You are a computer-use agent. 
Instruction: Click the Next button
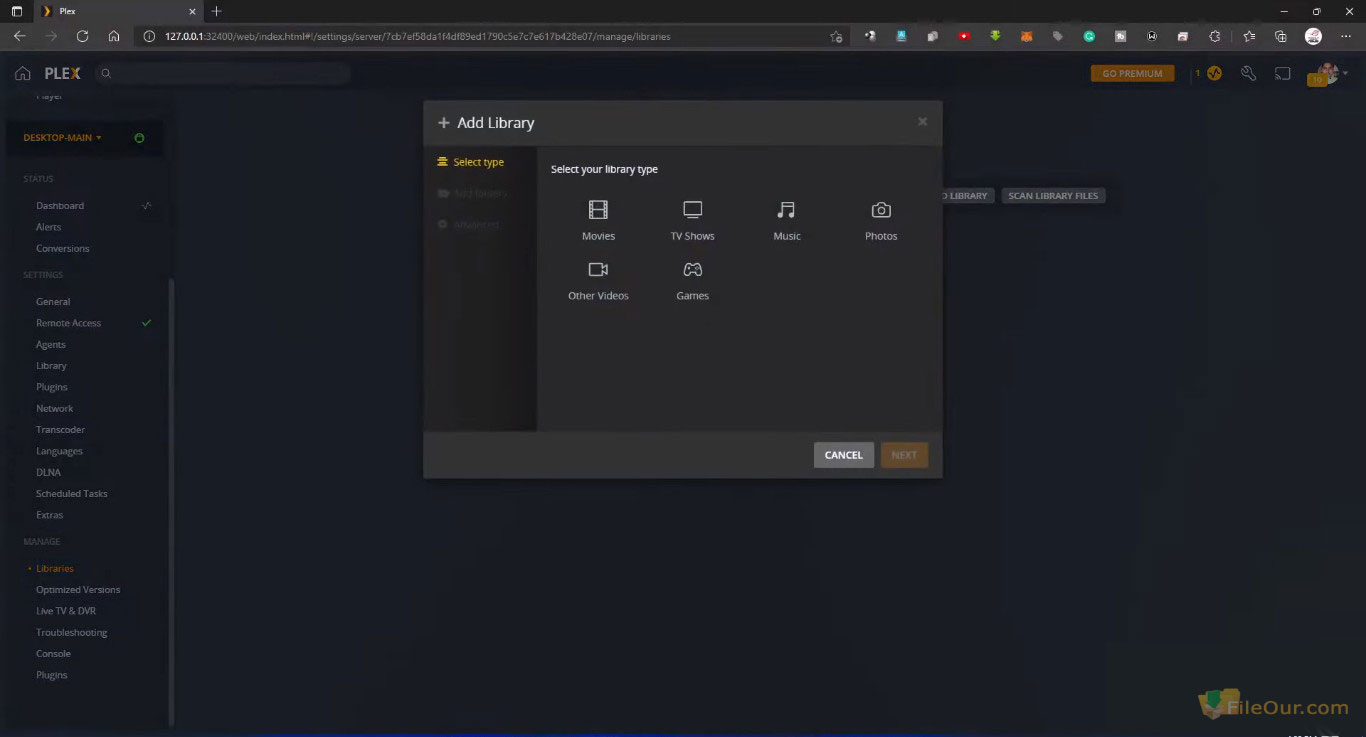tap(904, 455)
